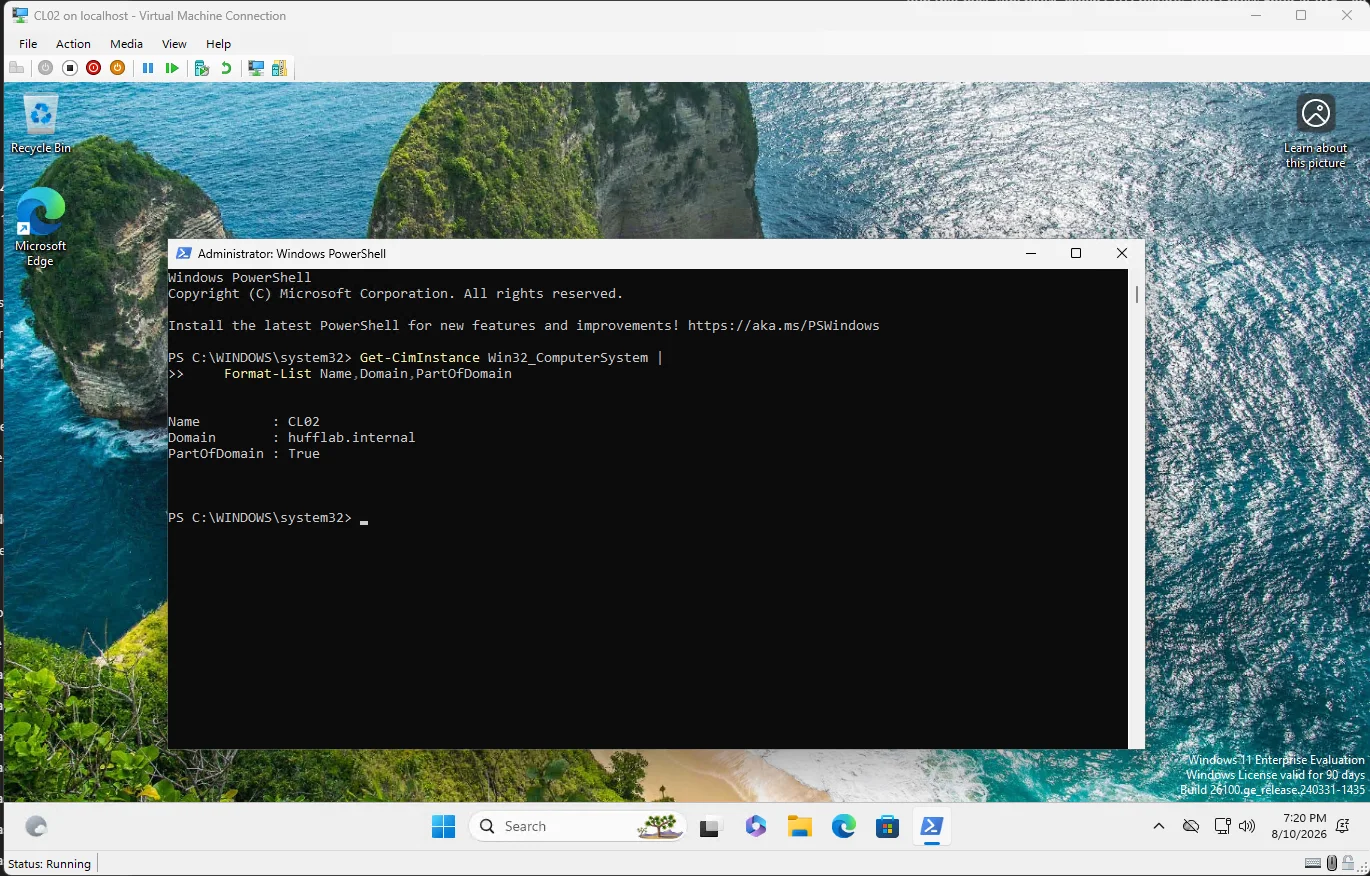Click the 'Status: Running' status bar text
This screenshot has width=1370, height=876.
tap(49, 864)
